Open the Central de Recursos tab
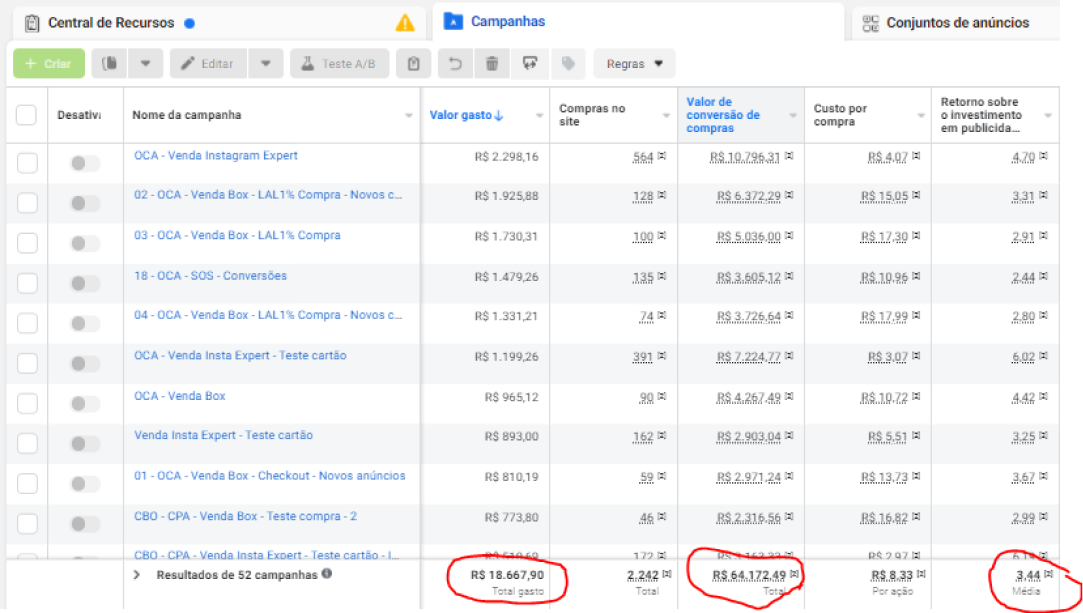The image size is (1083, 613). [110, 22]
